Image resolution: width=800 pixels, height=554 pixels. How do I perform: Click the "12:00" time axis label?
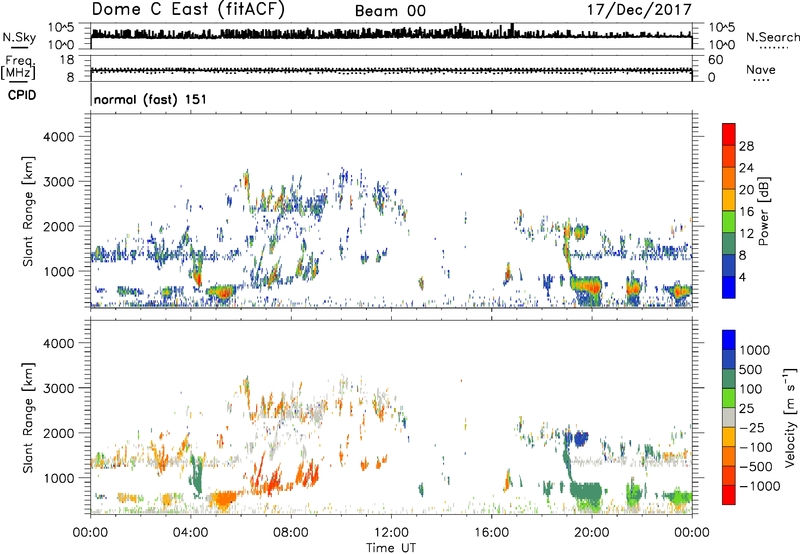point(391,533)
